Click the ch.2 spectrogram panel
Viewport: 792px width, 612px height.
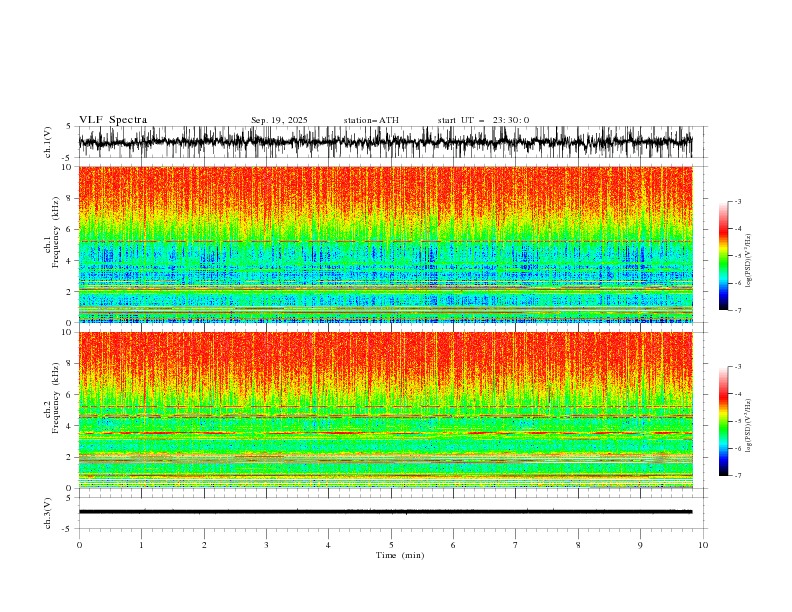coord(385,410)
